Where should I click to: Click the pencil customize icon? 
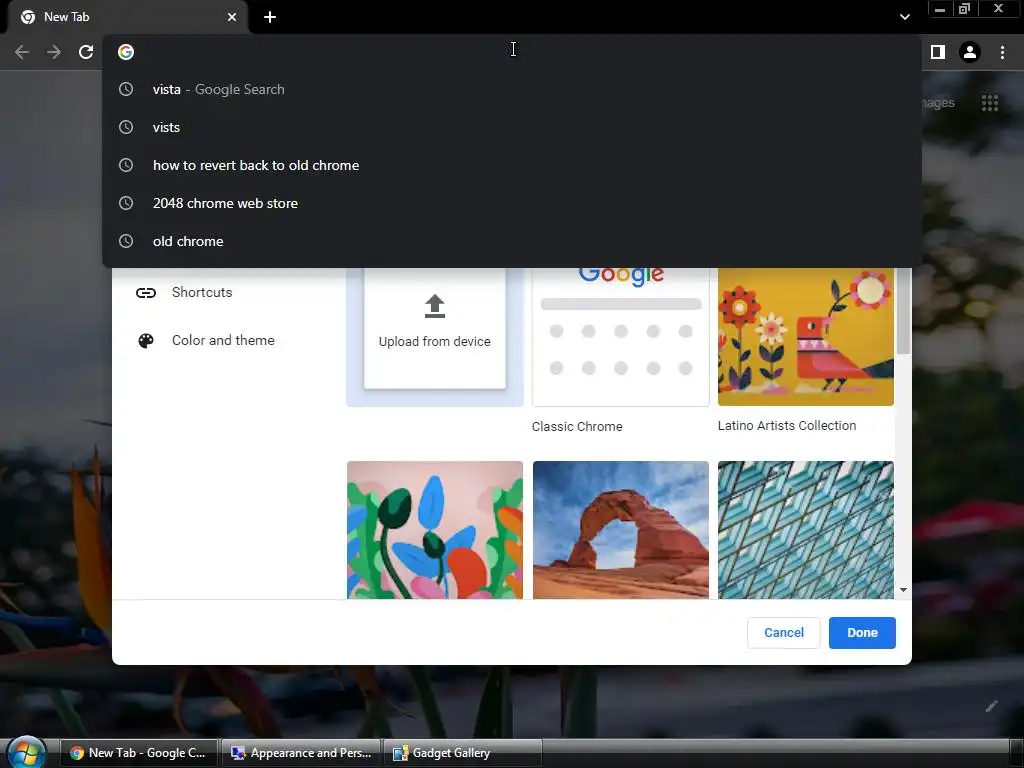991,706
